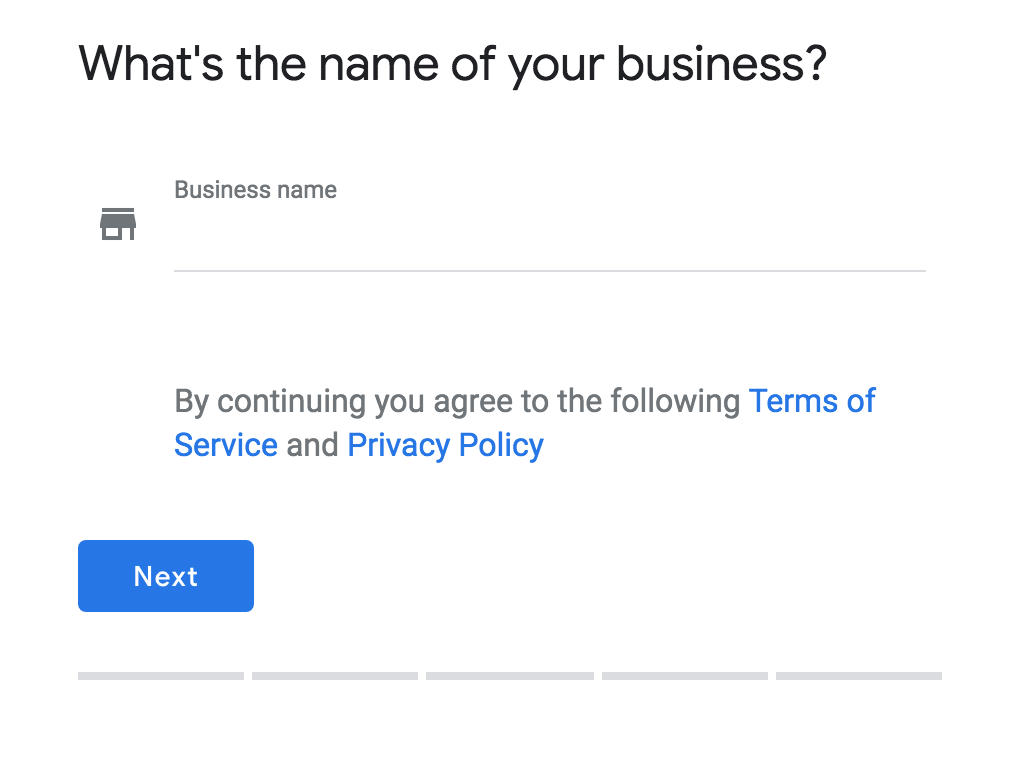Click the underline of the Business name field
Viewport: 1020px width, 758px height.
pos(550,271)
